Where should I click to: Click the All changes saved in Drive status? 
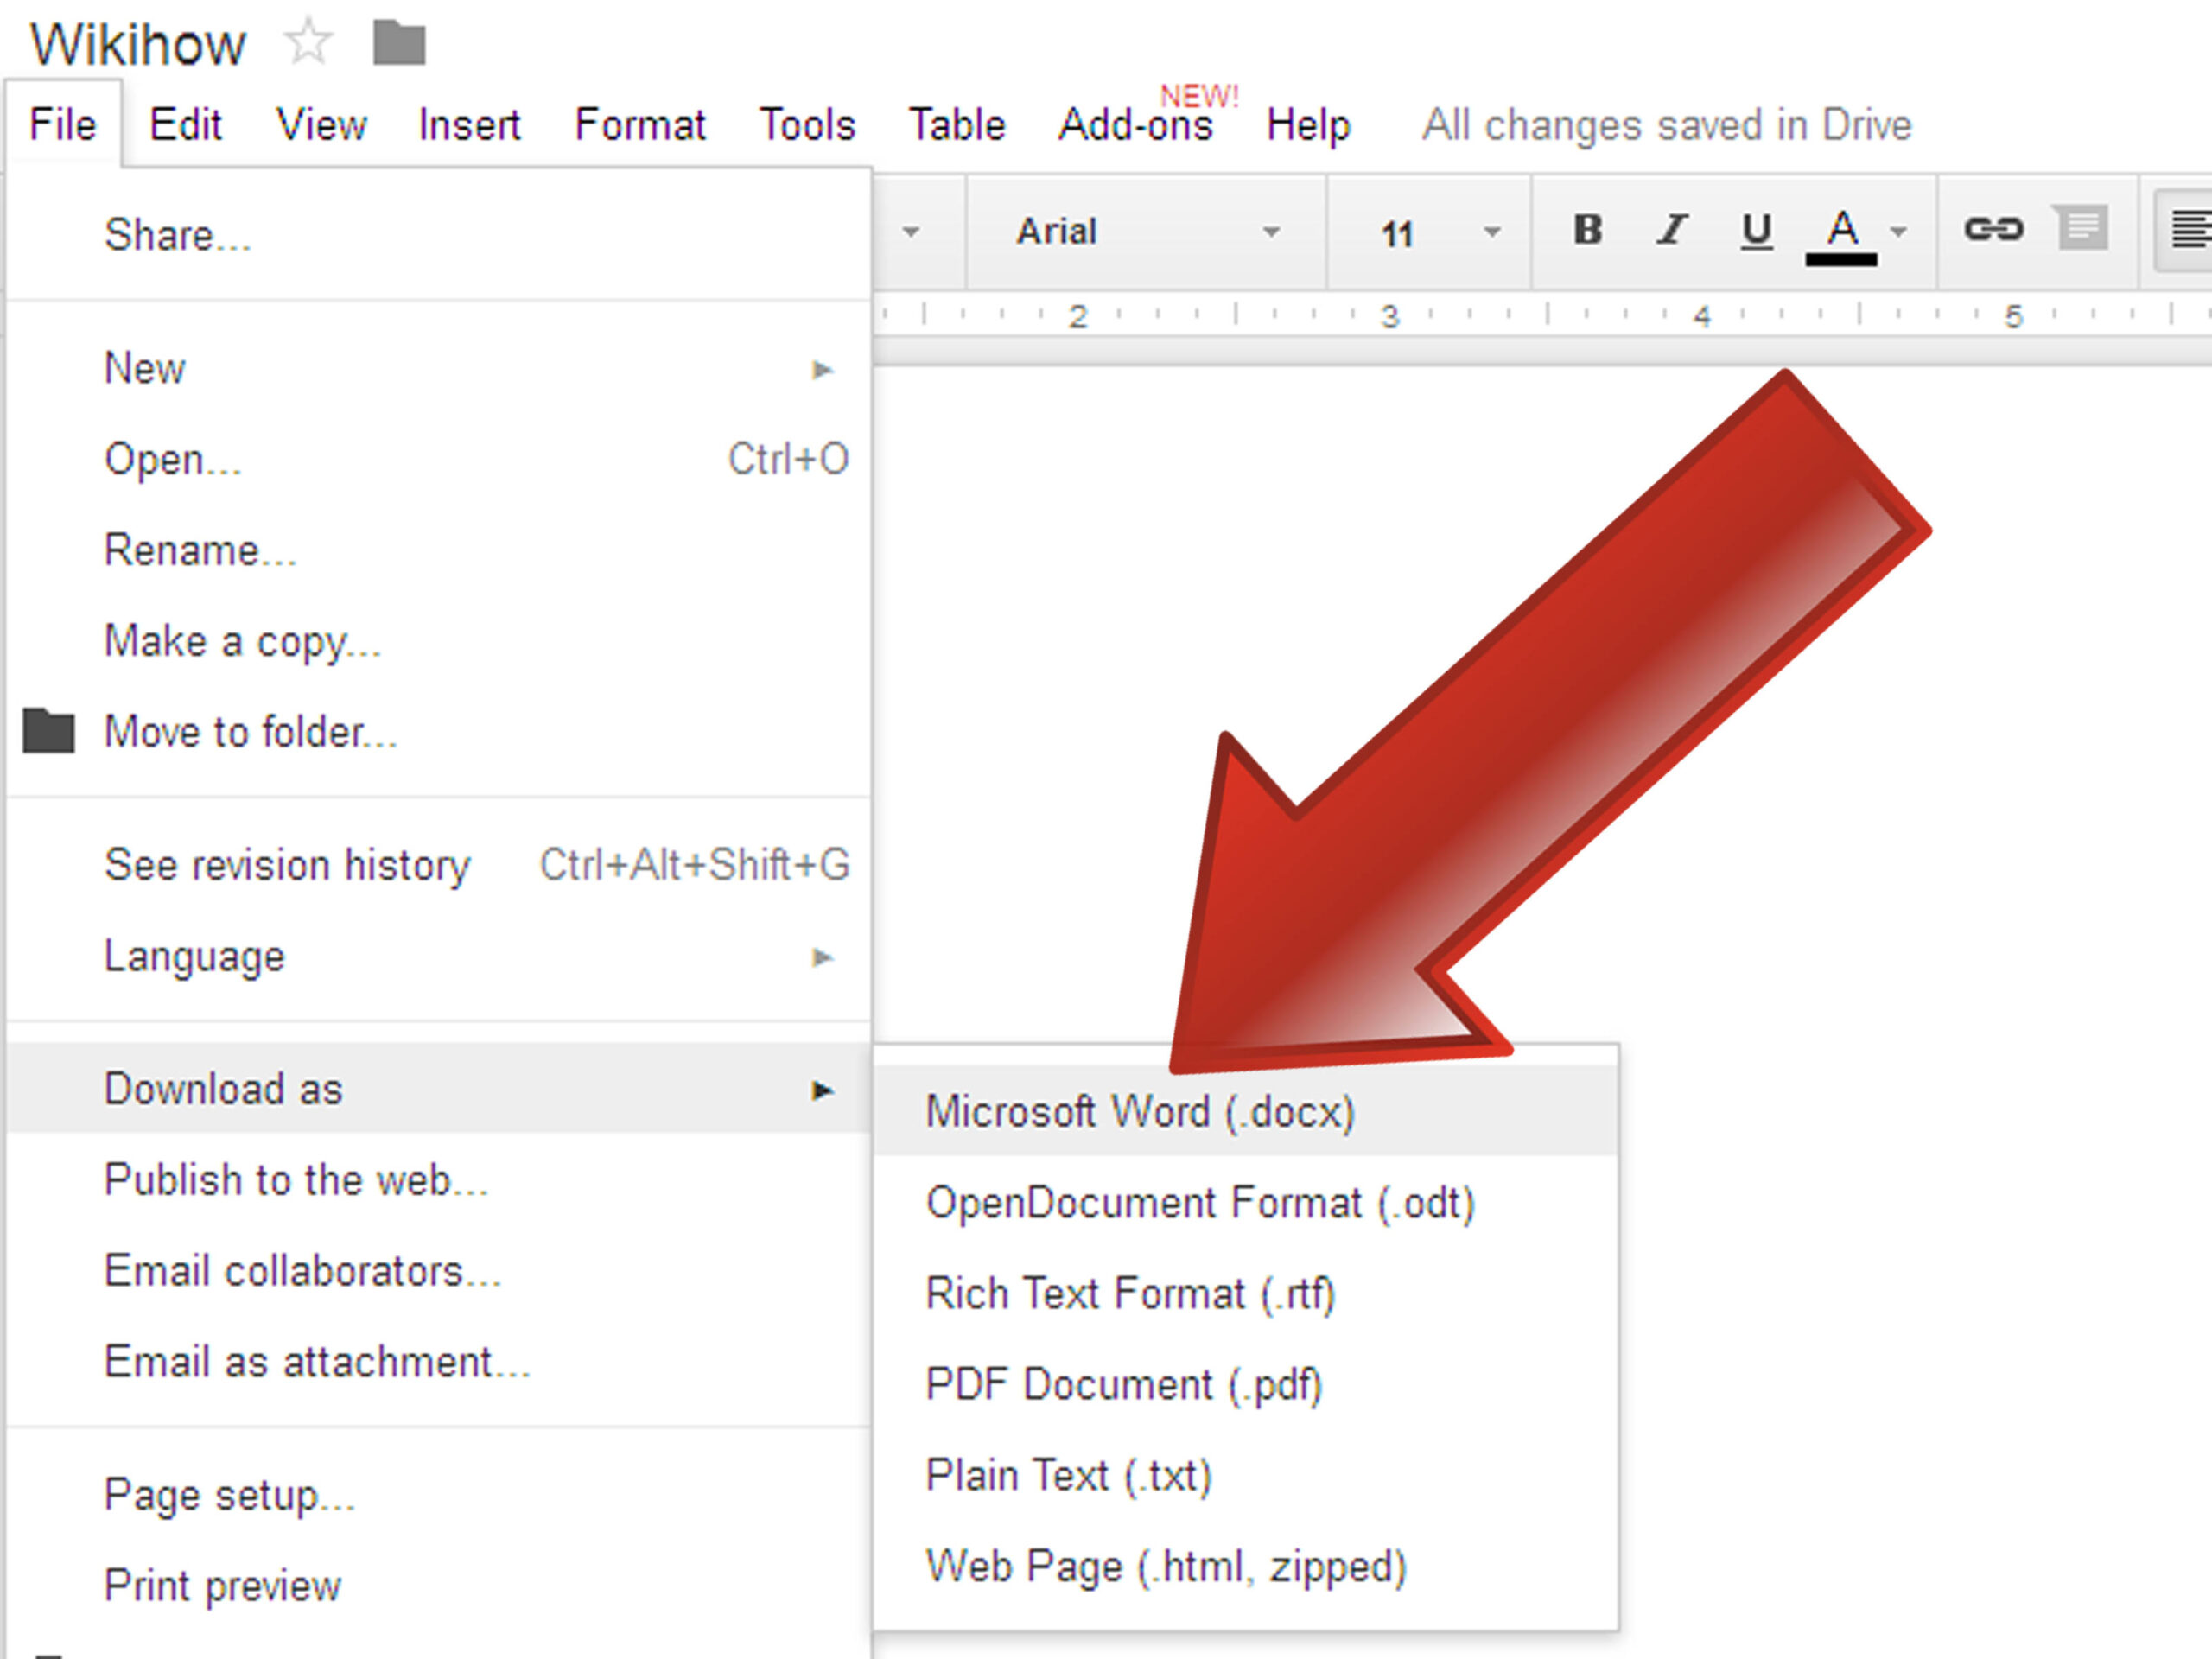(1667, 125)
